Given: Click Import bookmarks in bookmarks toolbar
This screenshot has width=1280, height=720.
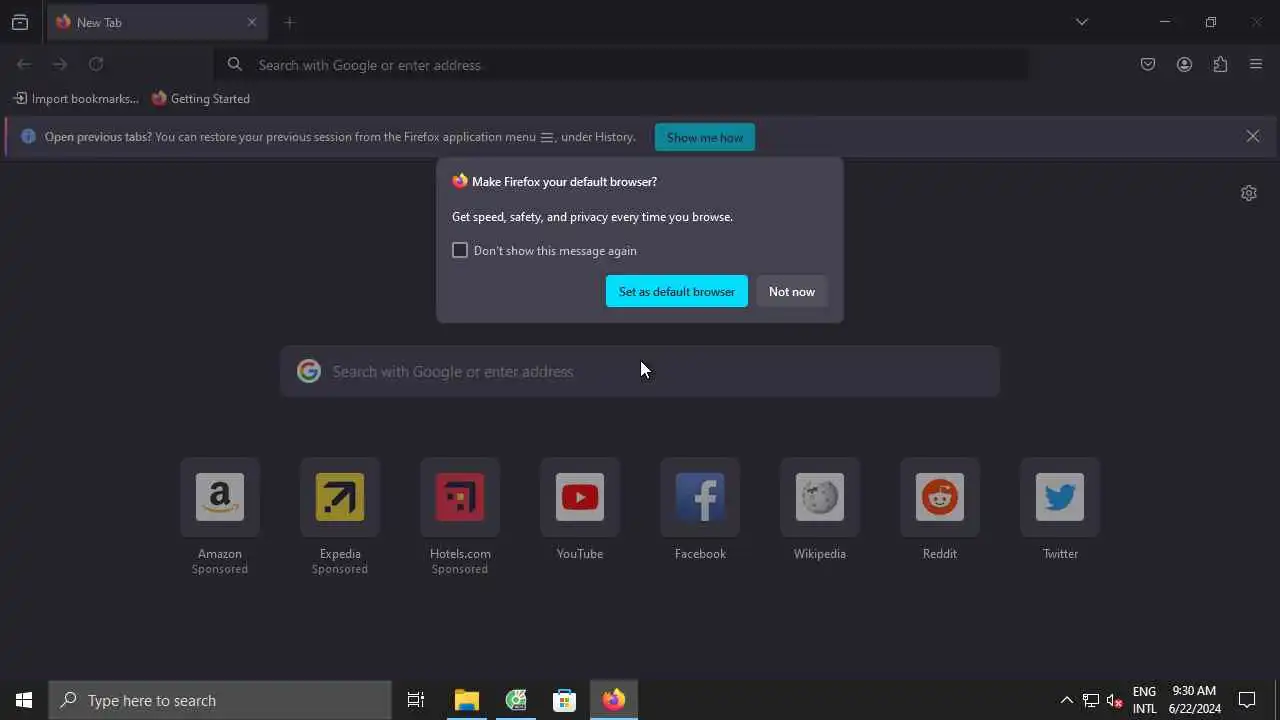Looking at the screenshot, I should [x=76, y=98].
